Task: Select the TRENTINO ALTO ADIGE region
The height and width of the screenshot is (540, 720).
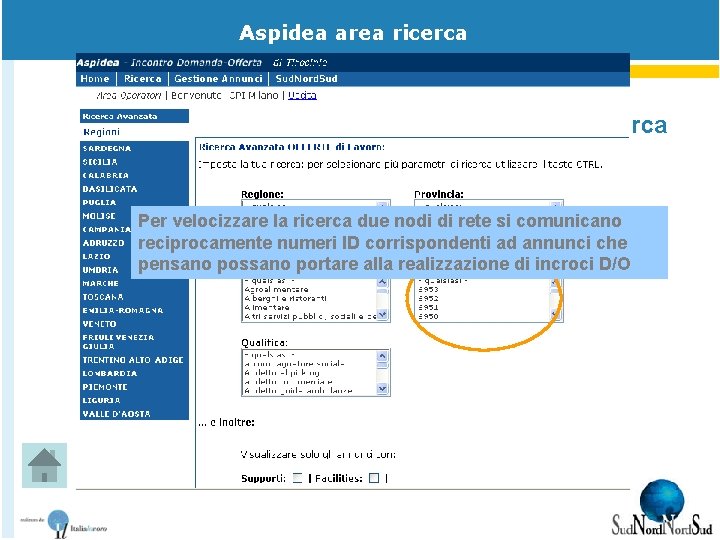Action: (133, 360)
